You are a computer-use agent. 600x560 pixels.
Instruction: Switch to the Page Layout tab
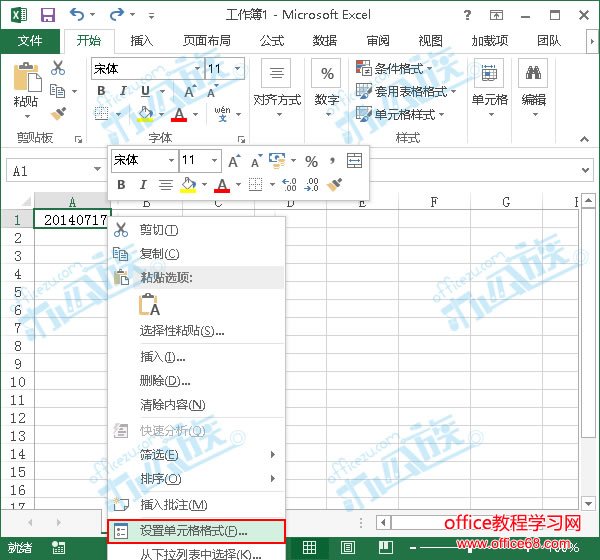(x=207, y=41)
